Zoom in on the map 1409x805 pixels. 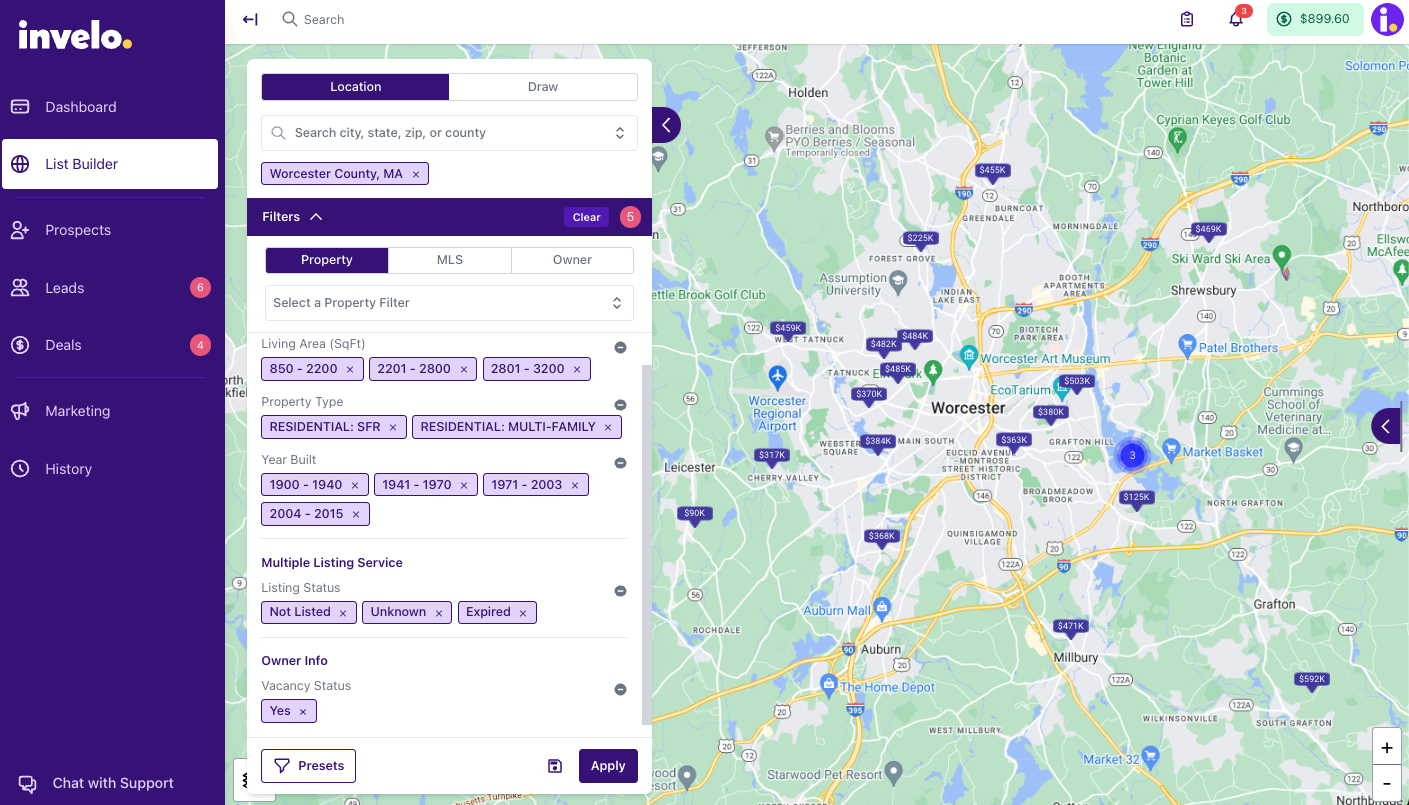(1386, 747)
